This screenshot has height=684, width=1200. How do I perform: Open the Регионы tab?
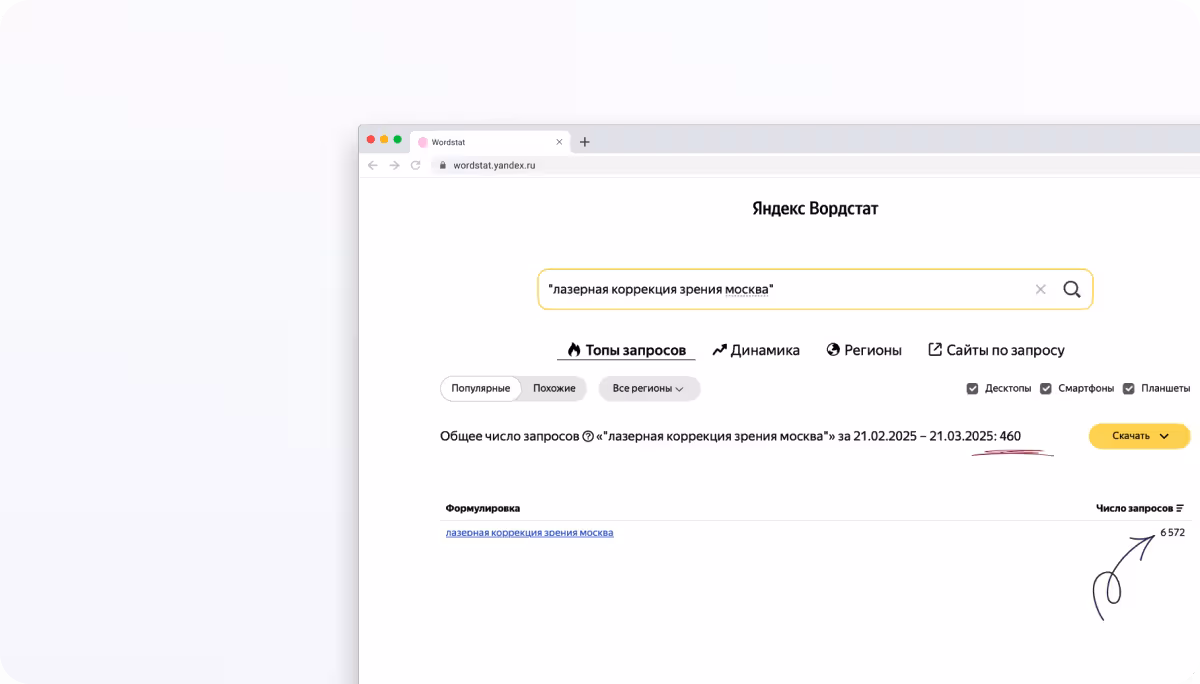tap(864, 350)
